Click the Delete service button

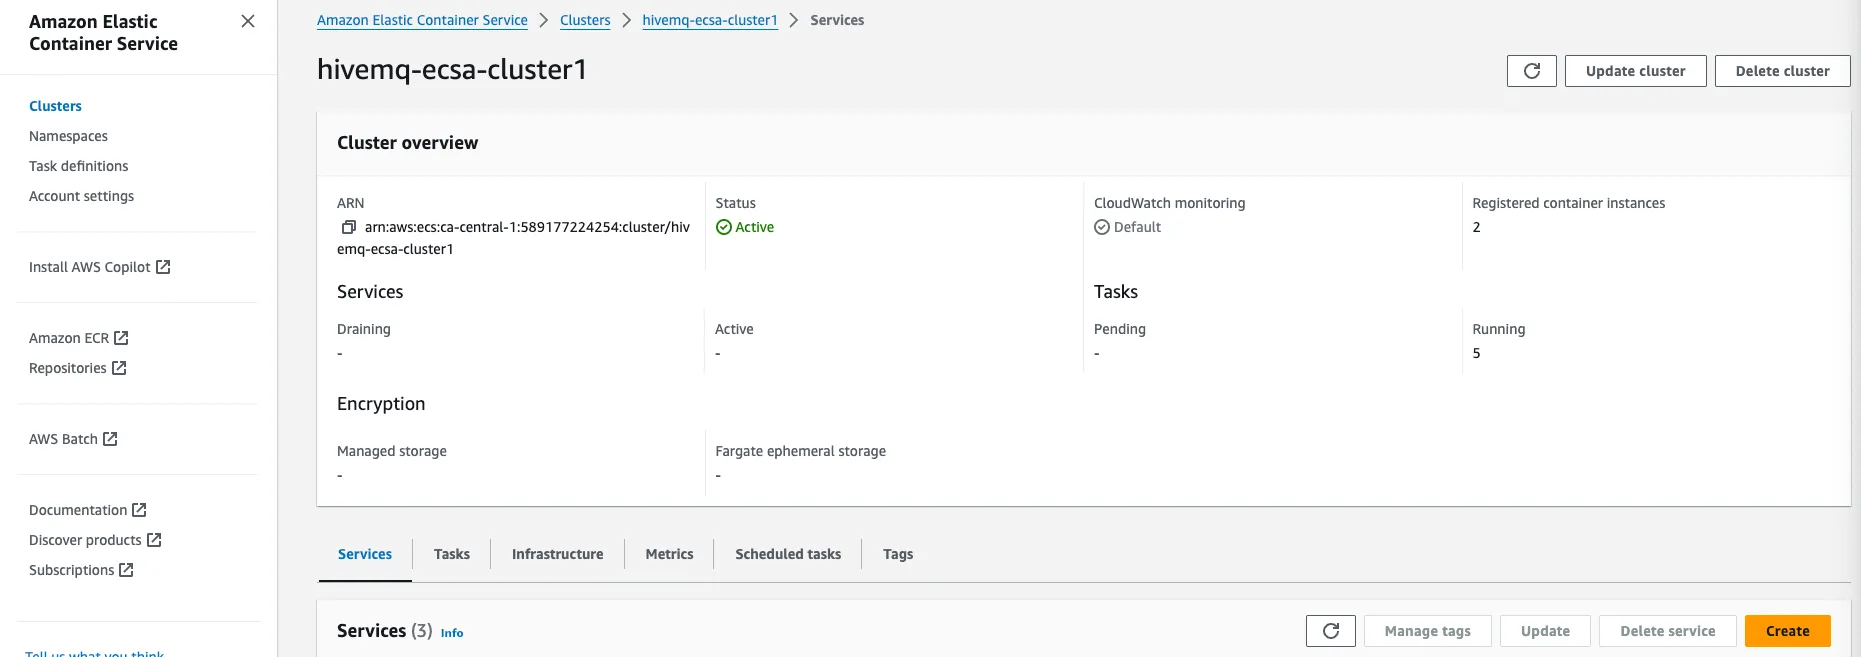pos(1667,631)
